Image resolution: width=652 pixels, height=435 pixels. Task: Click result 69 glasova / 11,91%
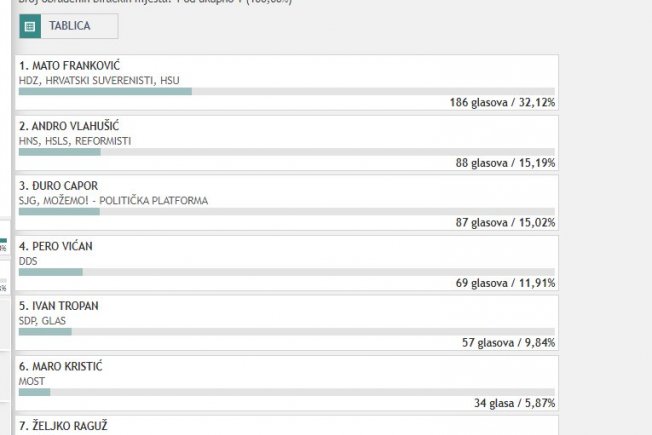pyautogui.click(x=505, y=283)
